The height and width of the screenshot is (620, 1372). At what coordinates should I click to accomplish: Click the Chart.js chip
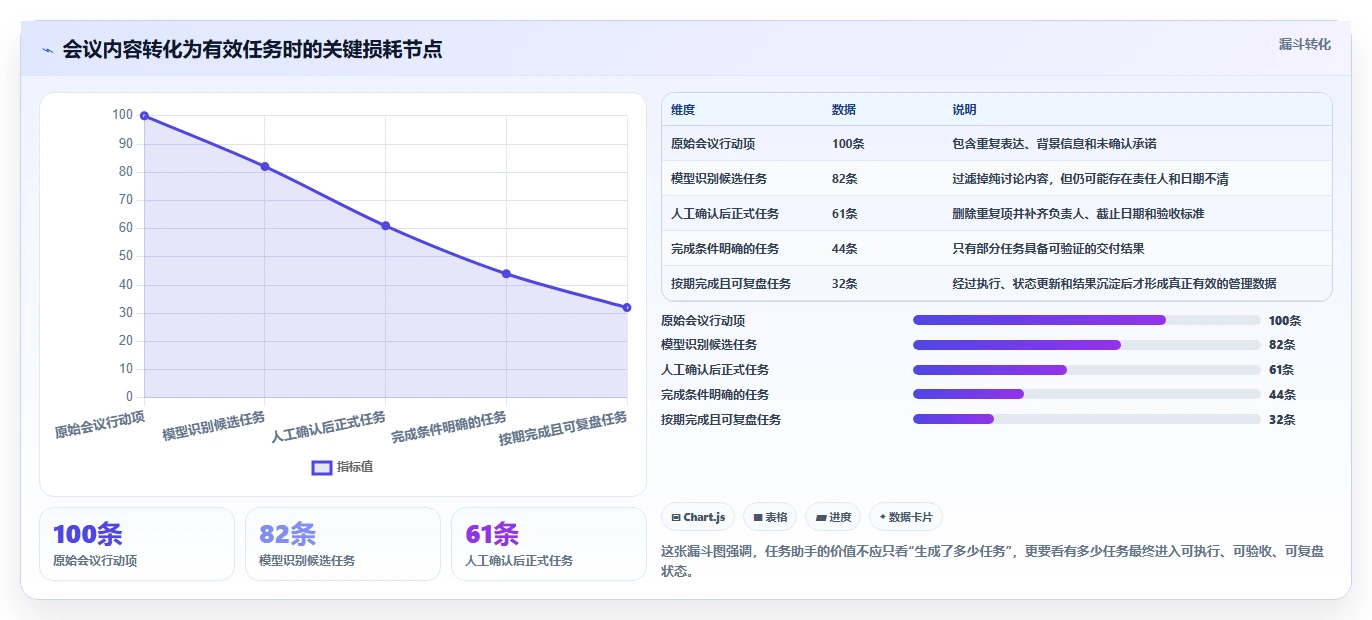698,517
